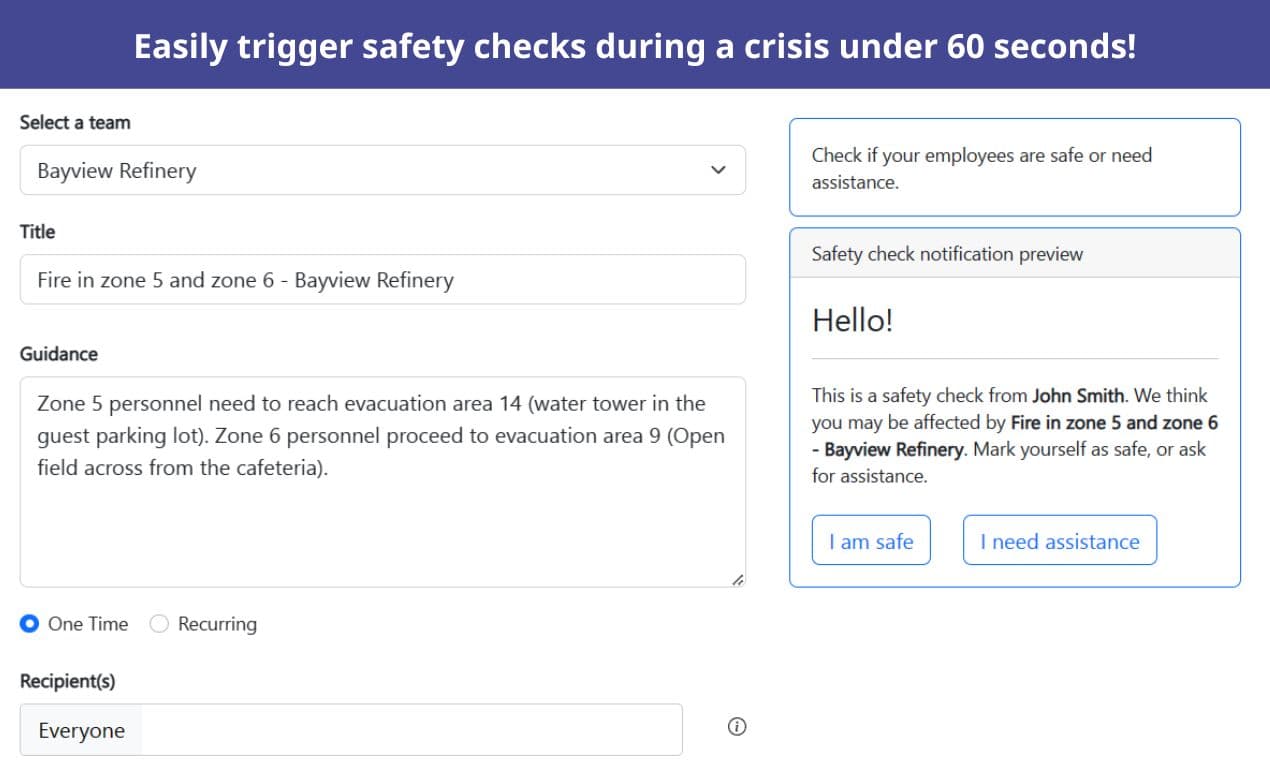Click the Recipients info icon
The width and height of the screenshot is (1270, 760).
pos(737,727)
